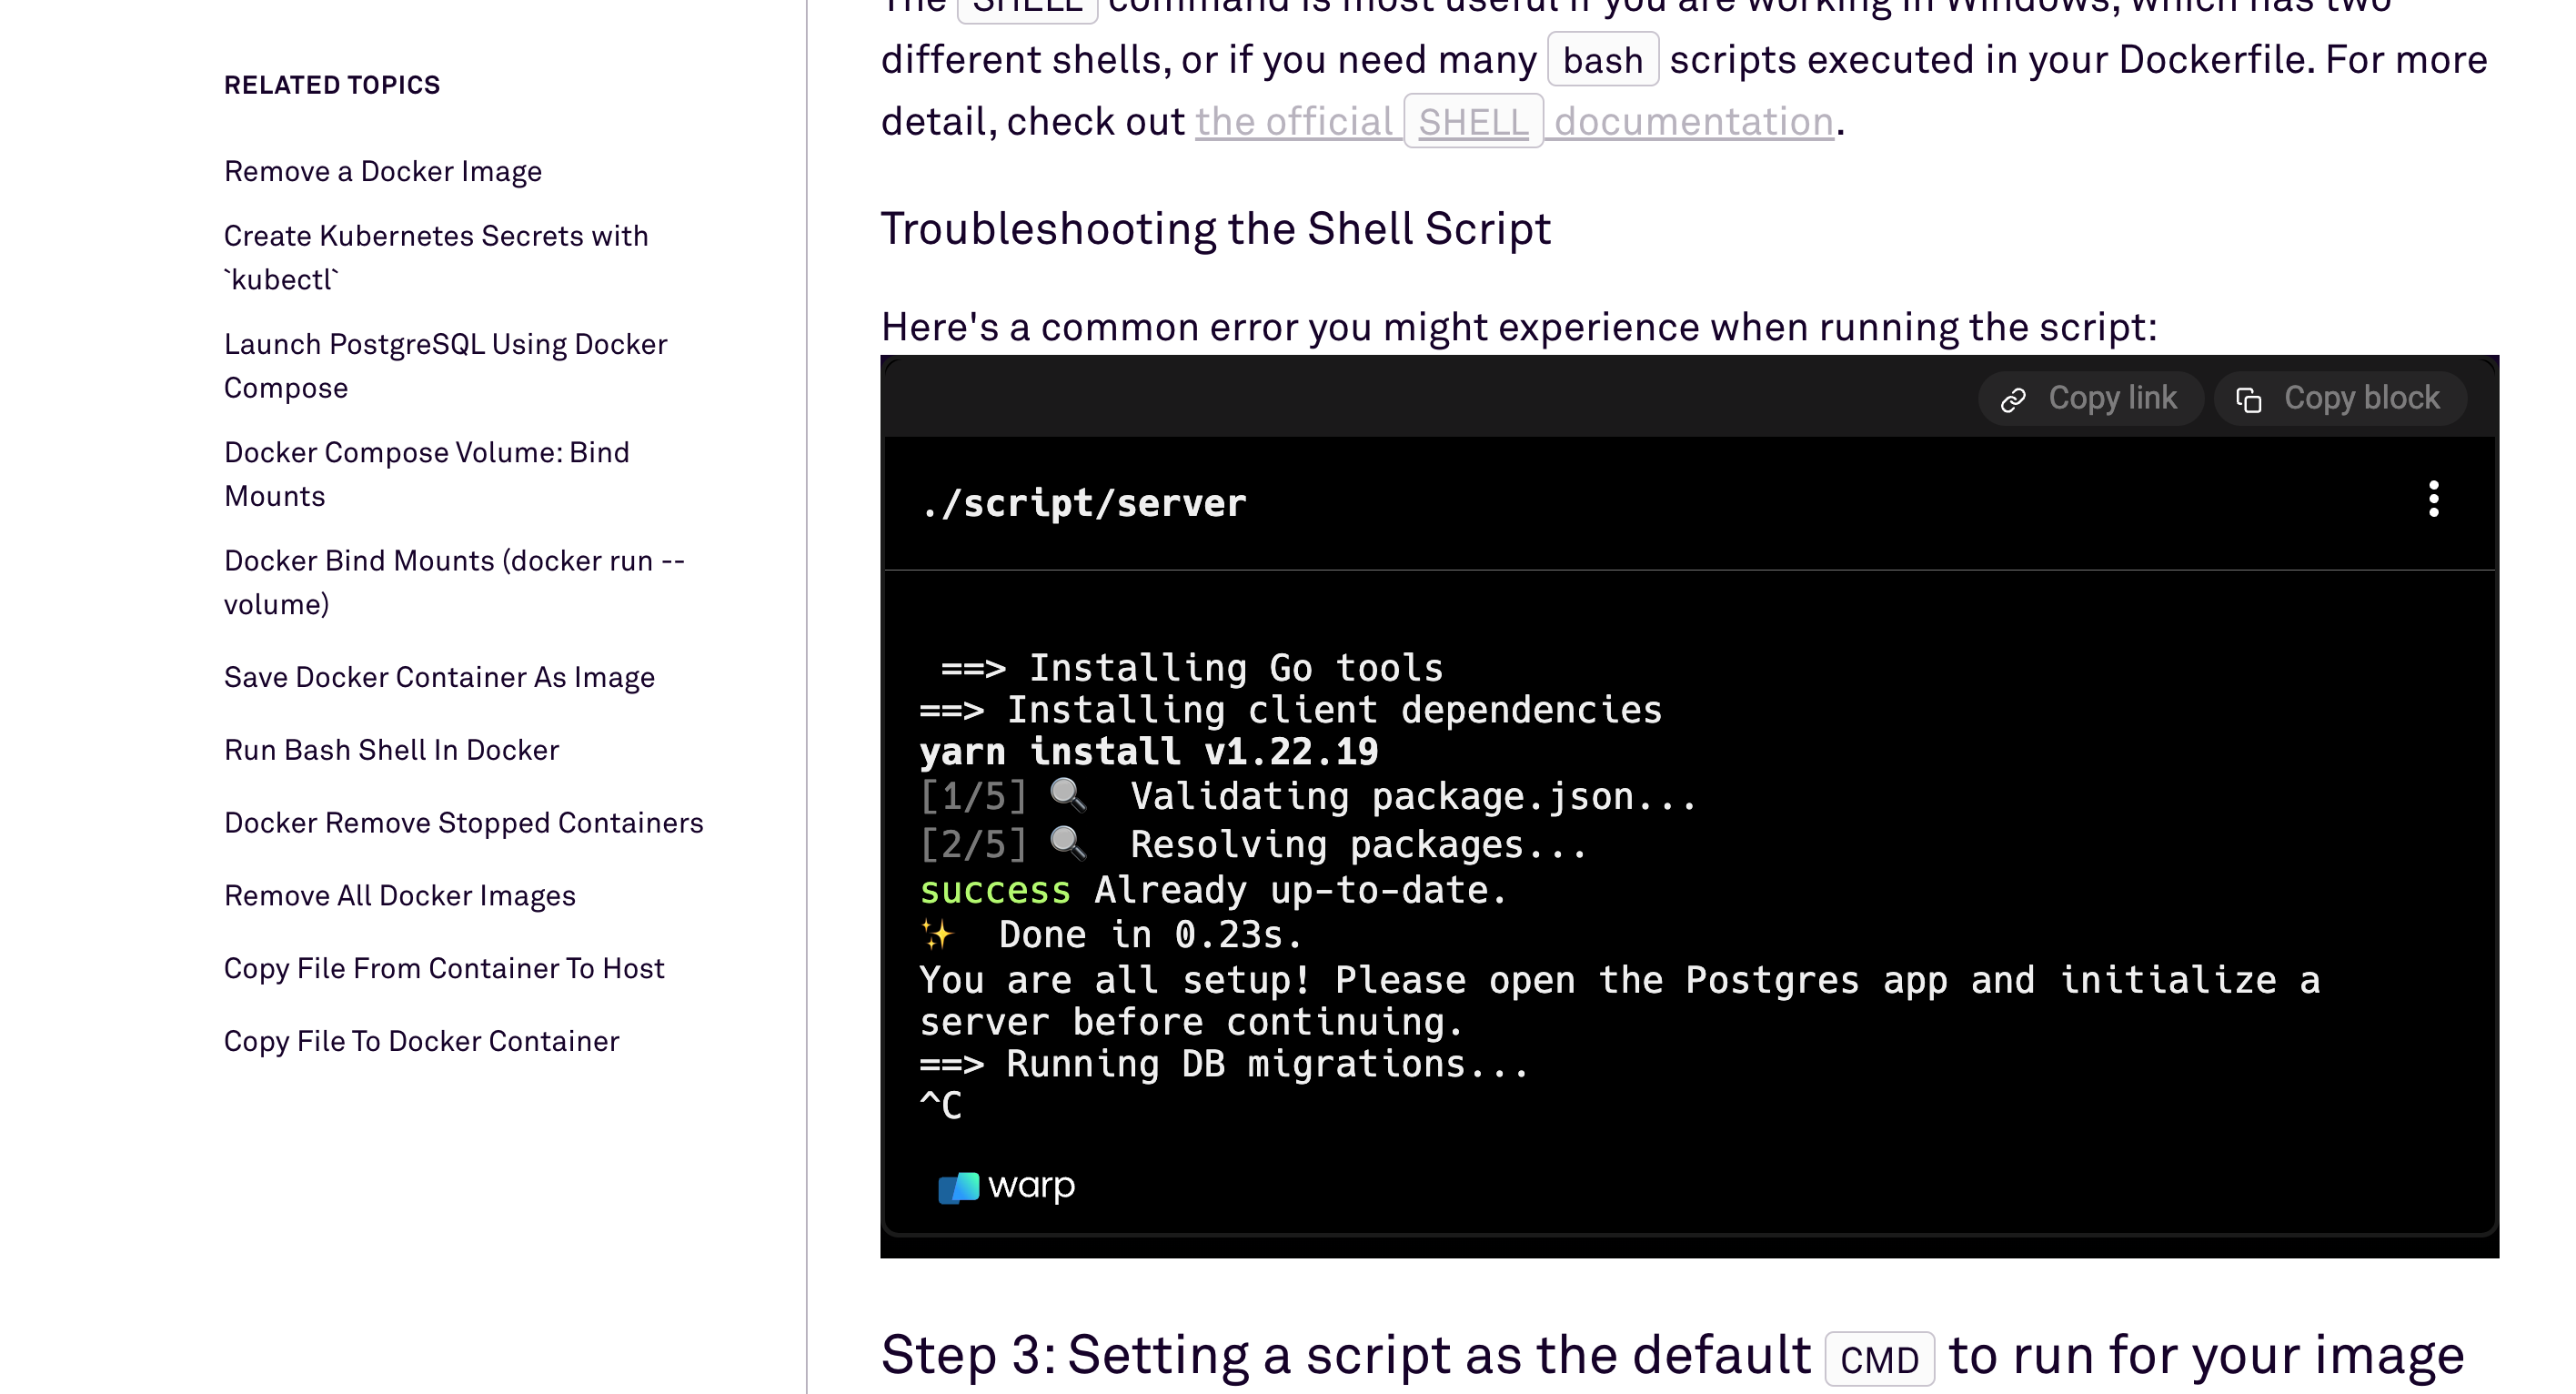The image size is (2576, 1394).
Task: Go to Copy File To Docker Container
Action: pos(421,1041)
